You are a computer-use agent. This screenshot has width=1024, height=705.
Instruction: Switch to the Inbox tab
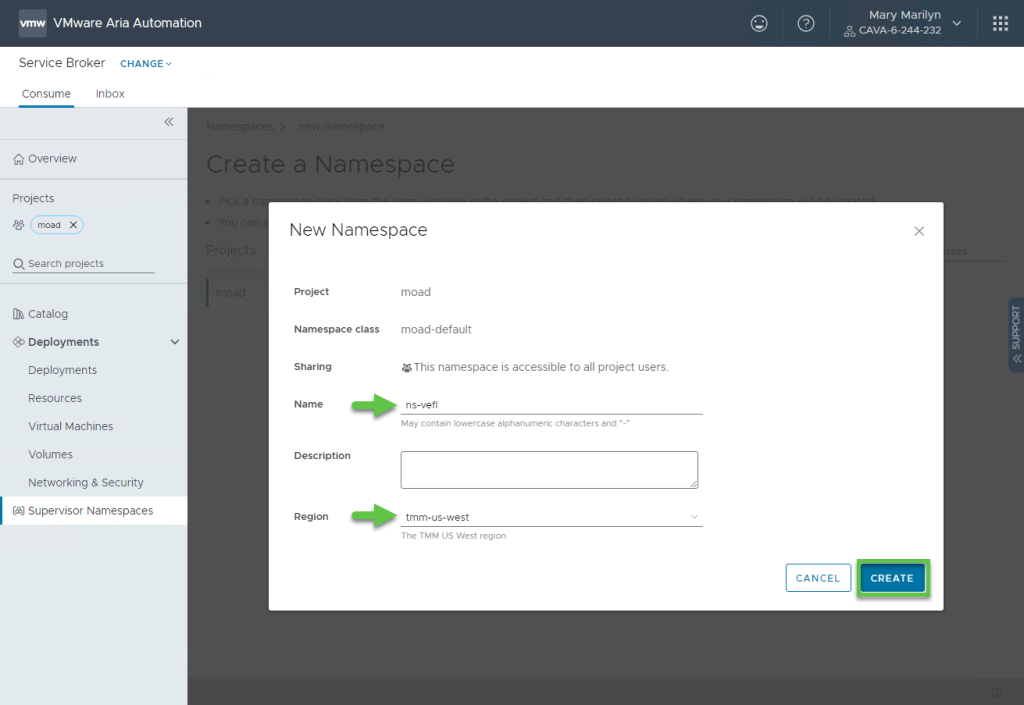pyautogui.click(x=110, y=94)
